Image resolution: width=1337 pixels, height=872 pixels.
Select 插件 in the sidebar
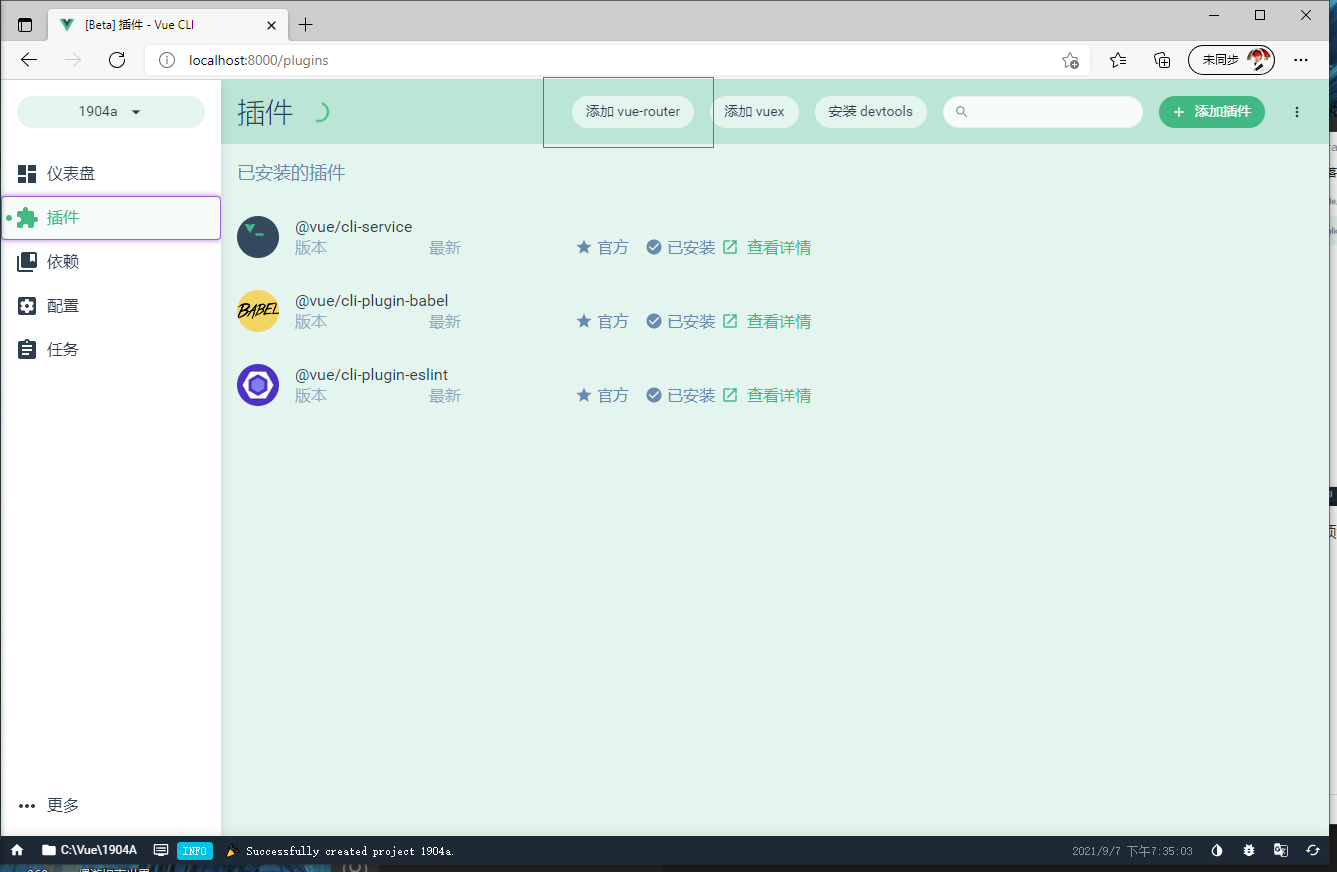point(111,218)
